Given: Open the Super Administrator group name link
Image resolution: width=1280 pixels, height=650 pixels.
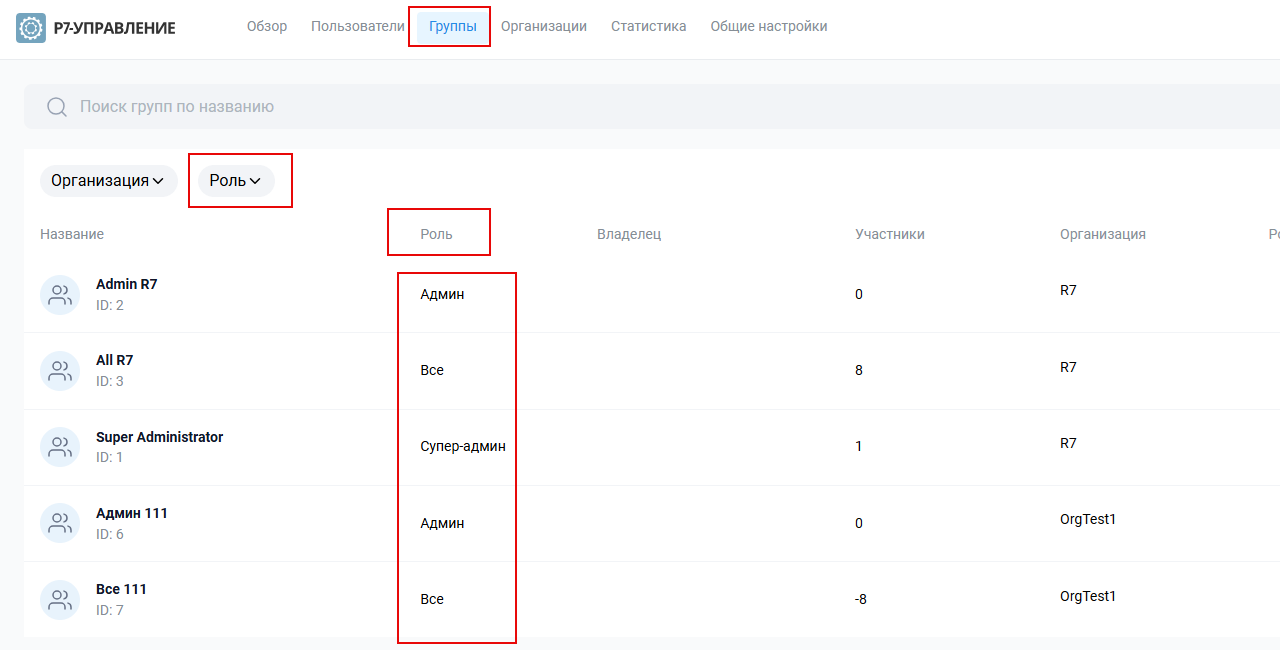Looking at the screenshot, I should [159, 437].
